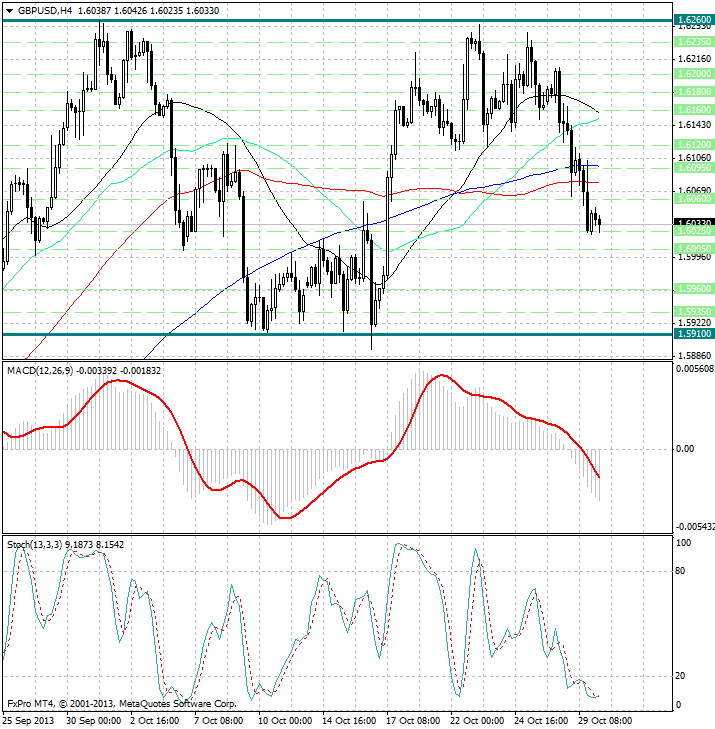Screen dimensions: 715x729
Task: Select the 1.60950 green price label
Action: coord(694,167)
